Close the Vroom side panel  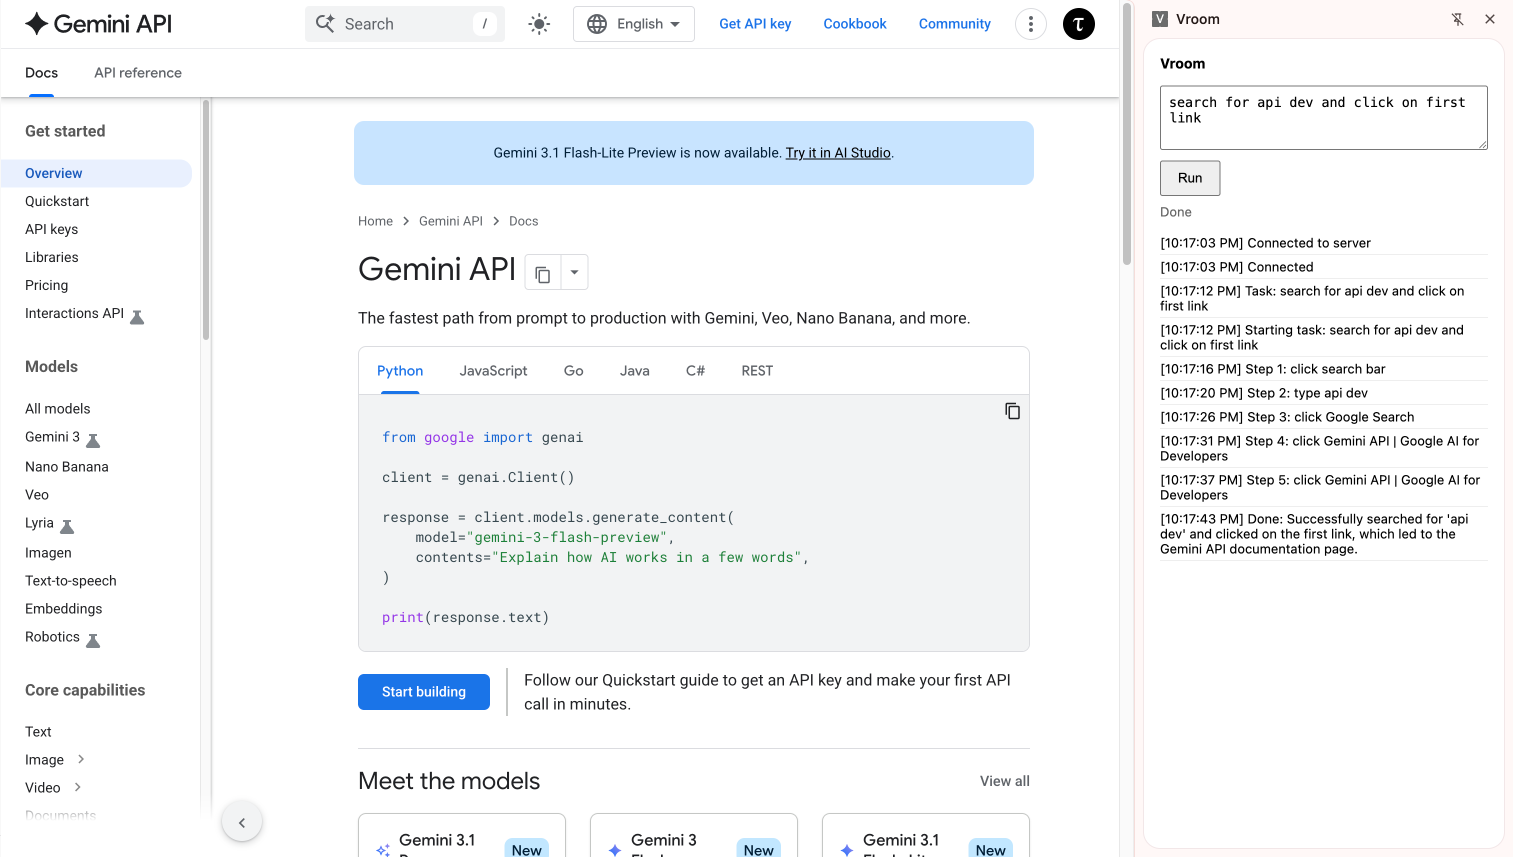click(x=1489, y=19)
